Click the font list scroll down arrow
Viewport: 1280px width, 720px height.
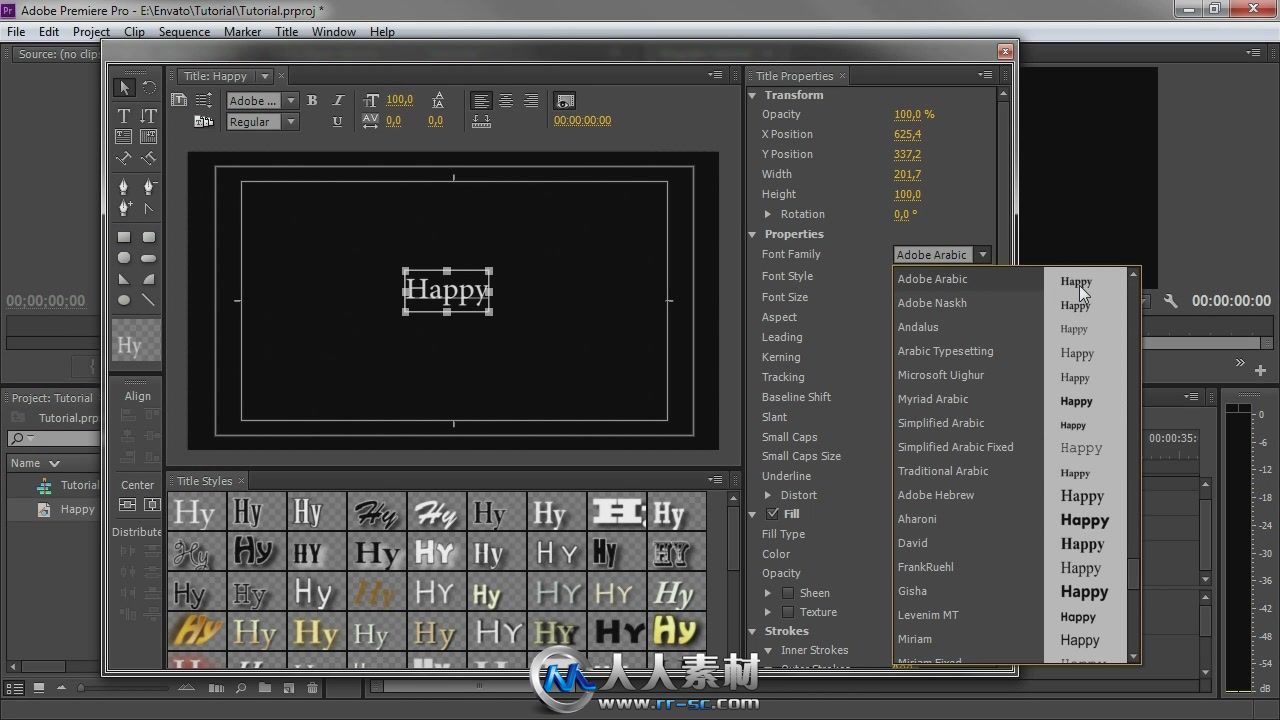click(1133, 656)
